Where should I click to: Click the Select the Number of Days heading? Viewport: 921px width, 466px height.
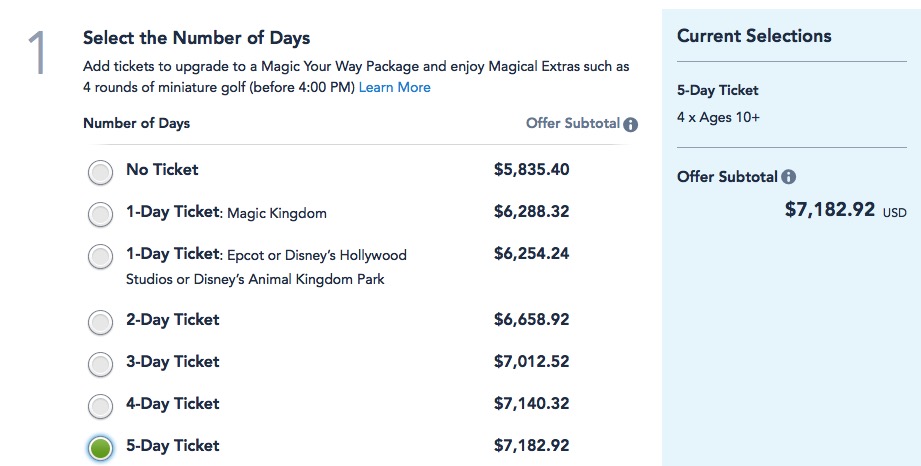tap(196, 39)
